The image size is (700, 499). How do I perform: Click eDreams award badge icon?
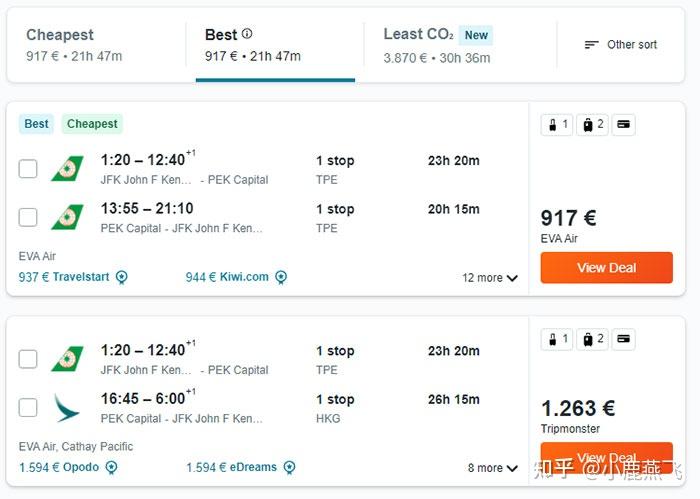click(289, 467)
